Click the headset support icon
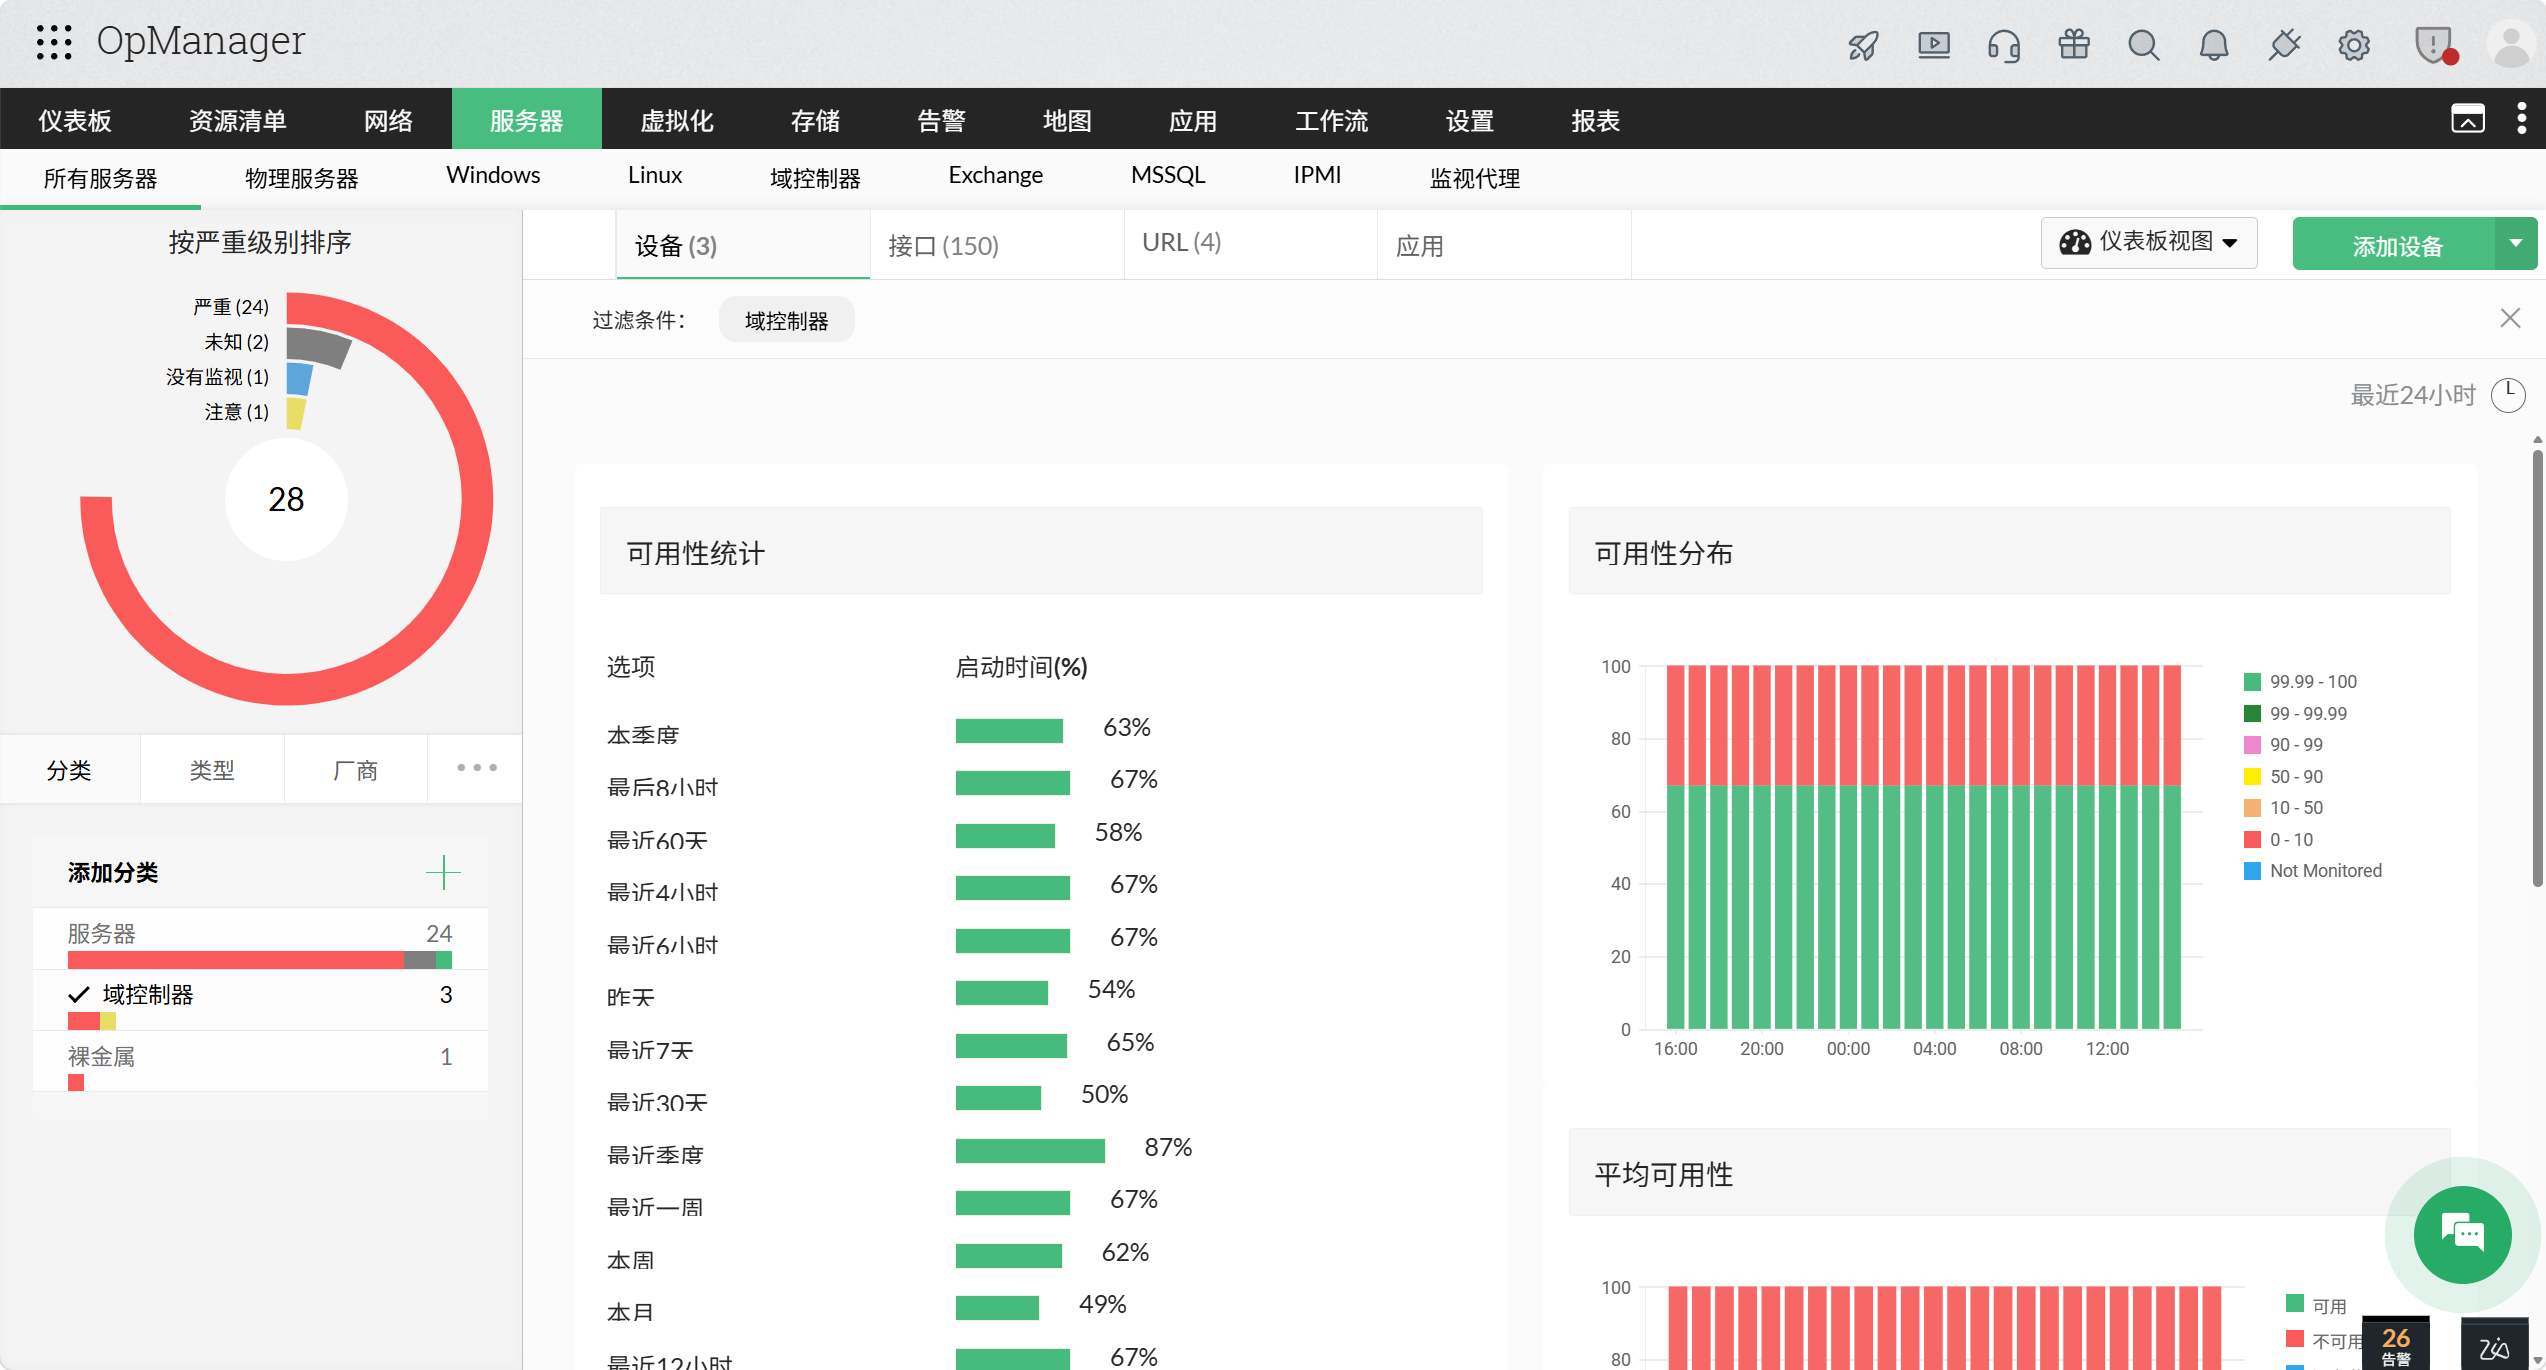The height and width of the screenshot is (1370, 2546). pos(2004,45)
